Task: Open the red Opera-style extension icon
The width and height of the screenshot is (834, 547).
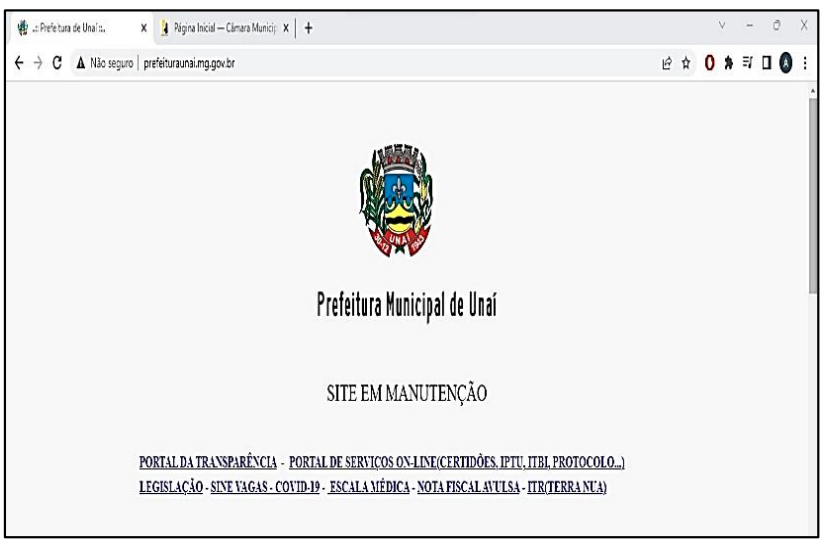Action: 709,63
